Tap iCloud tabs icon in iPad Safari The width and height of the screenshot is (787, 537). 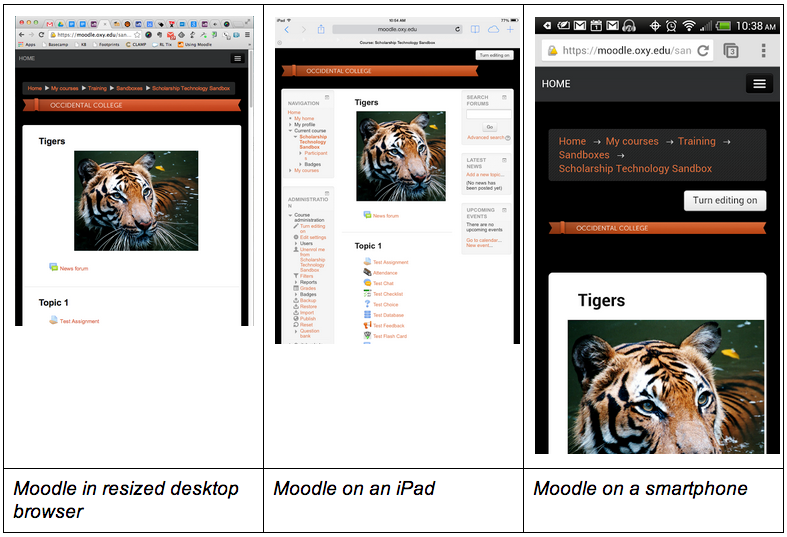tap(493, 30)
